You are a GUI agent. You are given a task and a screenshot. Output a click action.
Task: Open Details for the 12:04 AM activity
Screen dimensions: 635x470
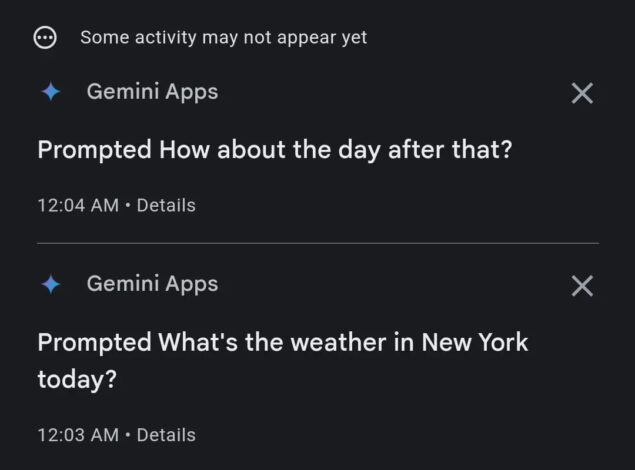(166, 205)
